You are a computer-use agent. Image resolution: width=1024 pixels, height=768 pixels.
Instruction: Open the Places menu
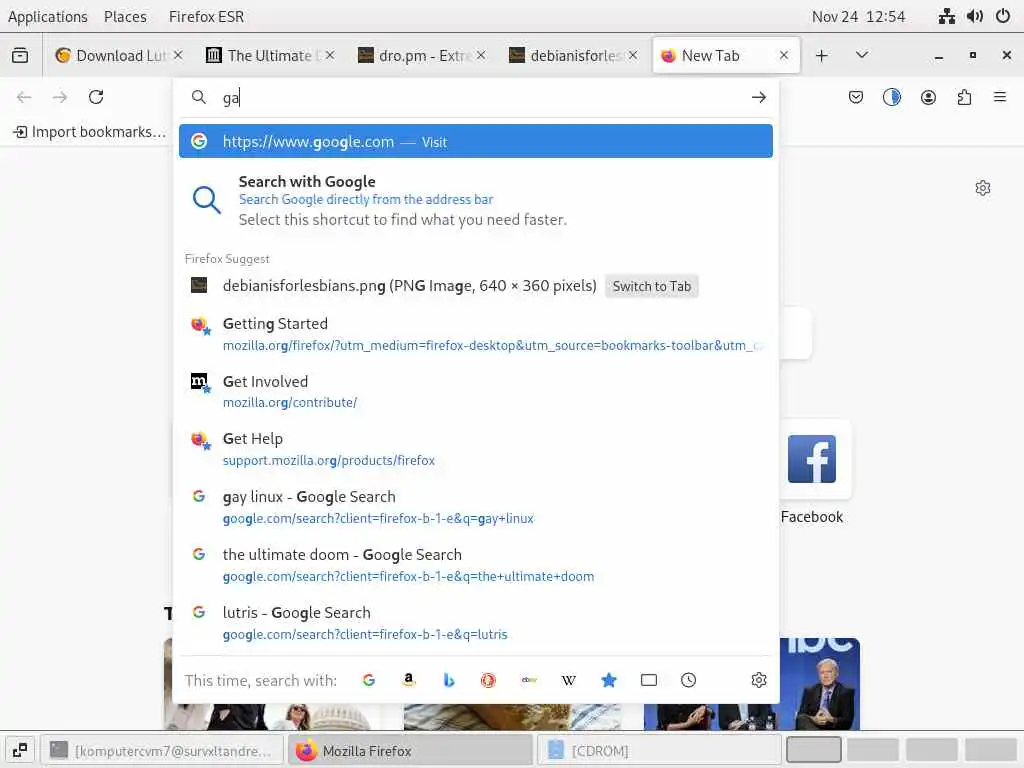click(125, 16)
